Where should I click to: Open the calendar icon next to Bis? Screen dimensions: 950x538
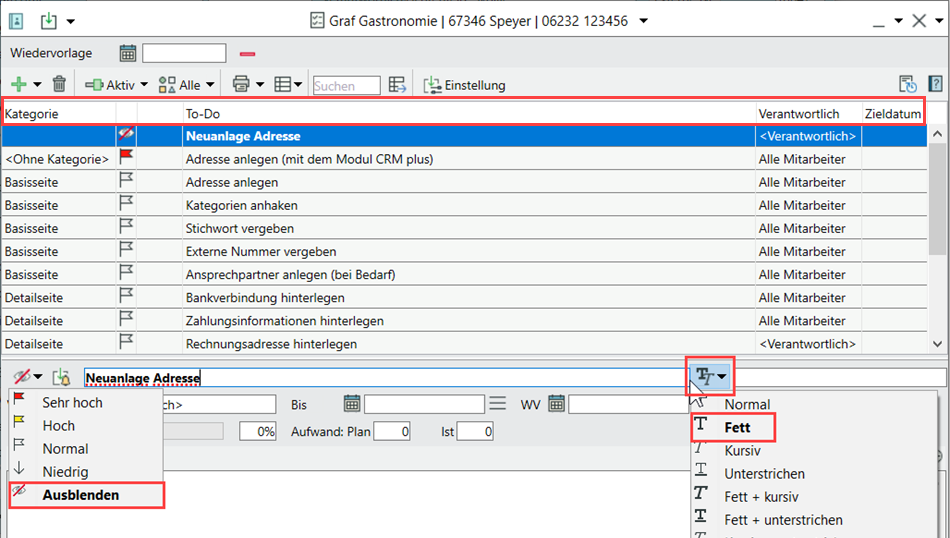tap(351, 404)
